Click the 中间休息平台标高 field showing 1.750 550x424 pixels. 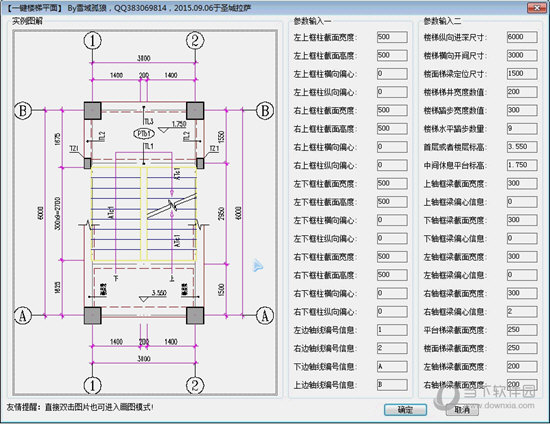[522, 165]
